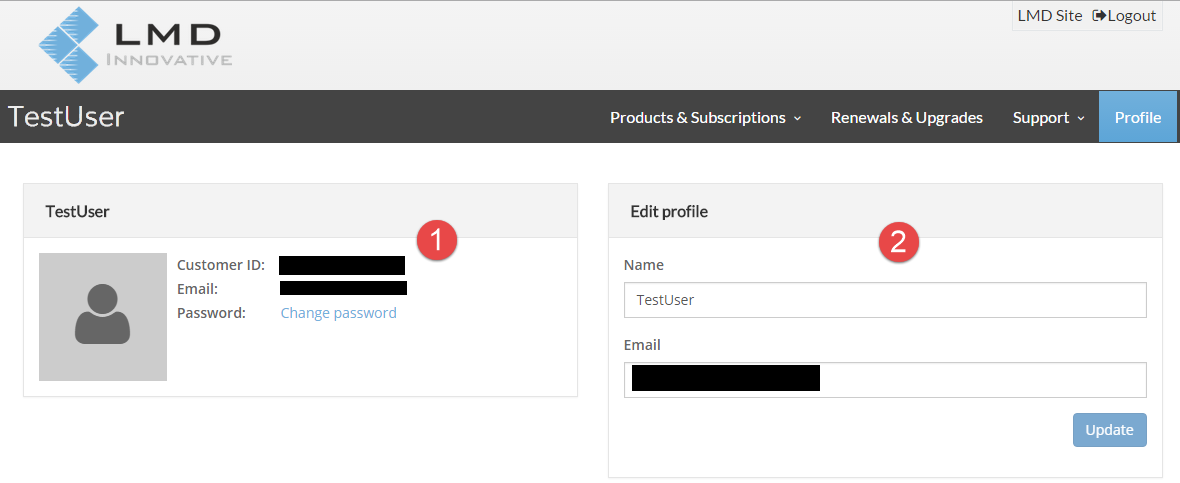Screen dimensions: 1180x483
Task: Click the redacted email beside Email label
Action: tap(343, 289)
